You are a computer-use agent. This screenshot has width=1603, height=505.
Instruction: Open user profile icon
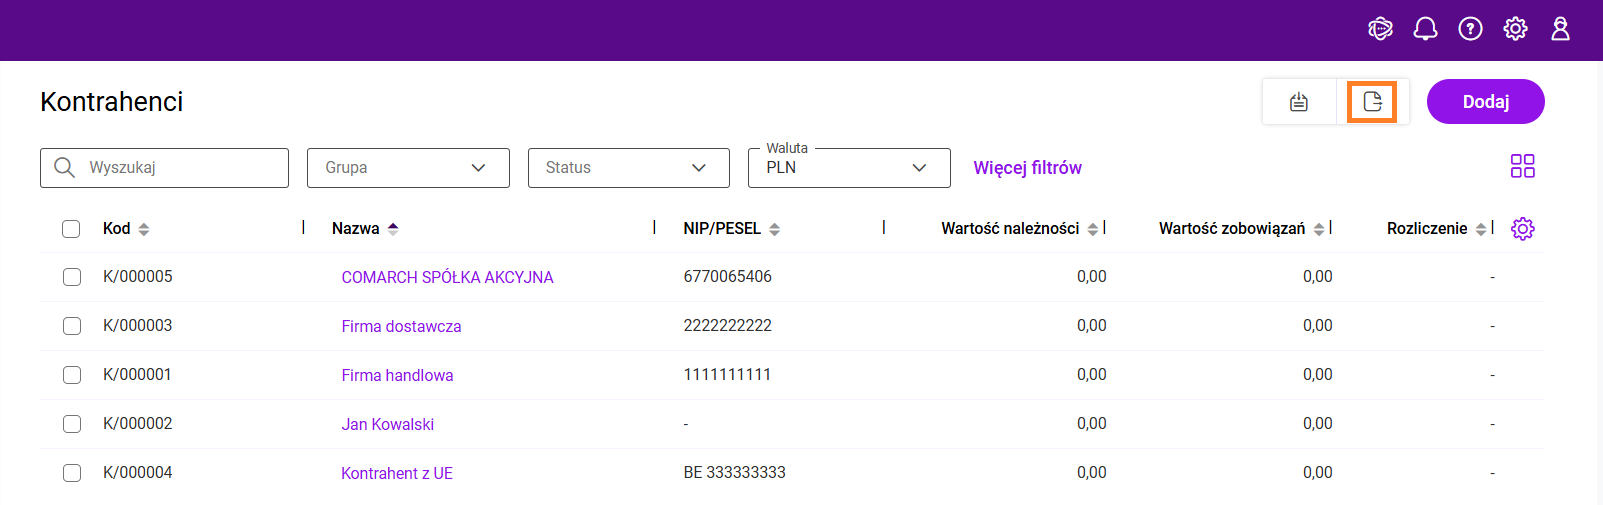pos(1560,29)
